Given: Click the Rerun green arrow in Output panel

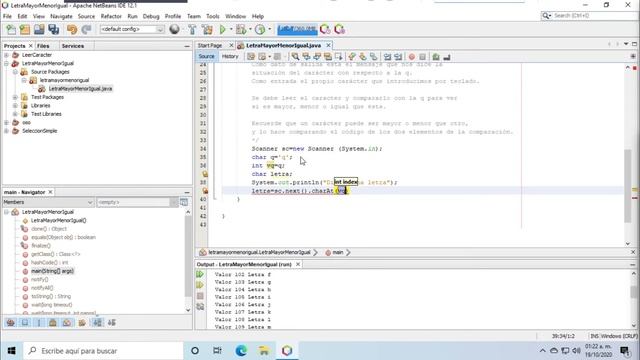Looking at the screenshot, I should point(200,274).
